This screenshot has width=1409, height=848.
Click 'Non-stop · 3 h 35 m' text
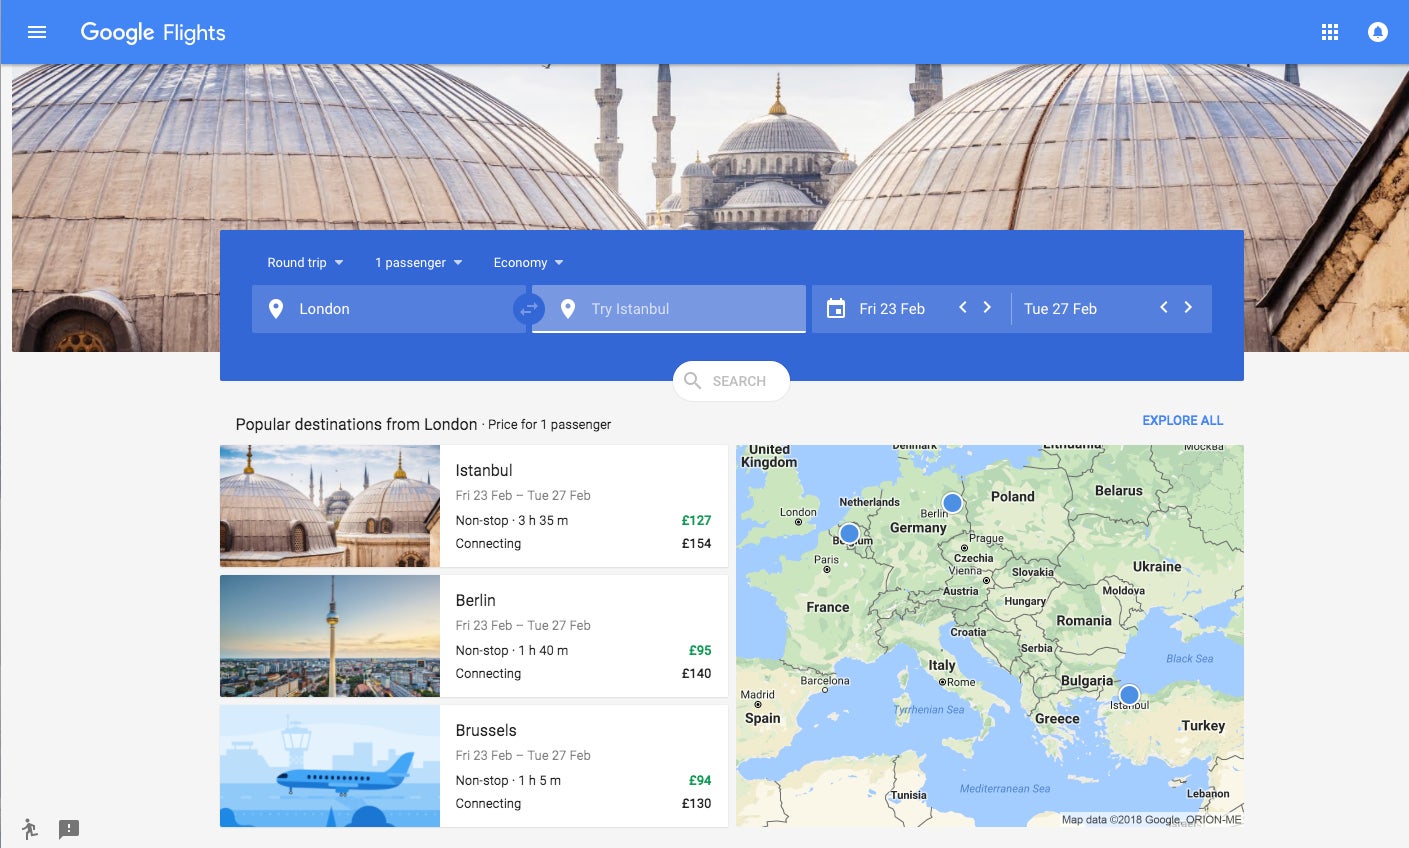pyautogui.click(x=512, y=520)
